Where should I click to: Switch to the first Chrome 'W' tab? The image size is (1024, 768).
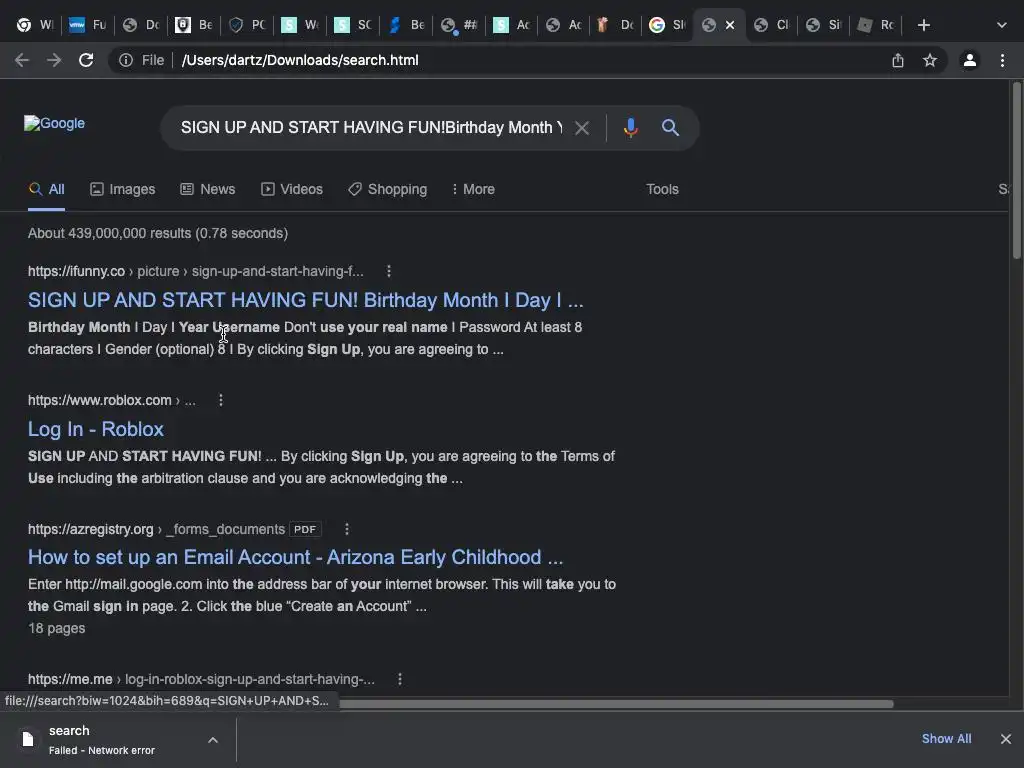[35, 25]
